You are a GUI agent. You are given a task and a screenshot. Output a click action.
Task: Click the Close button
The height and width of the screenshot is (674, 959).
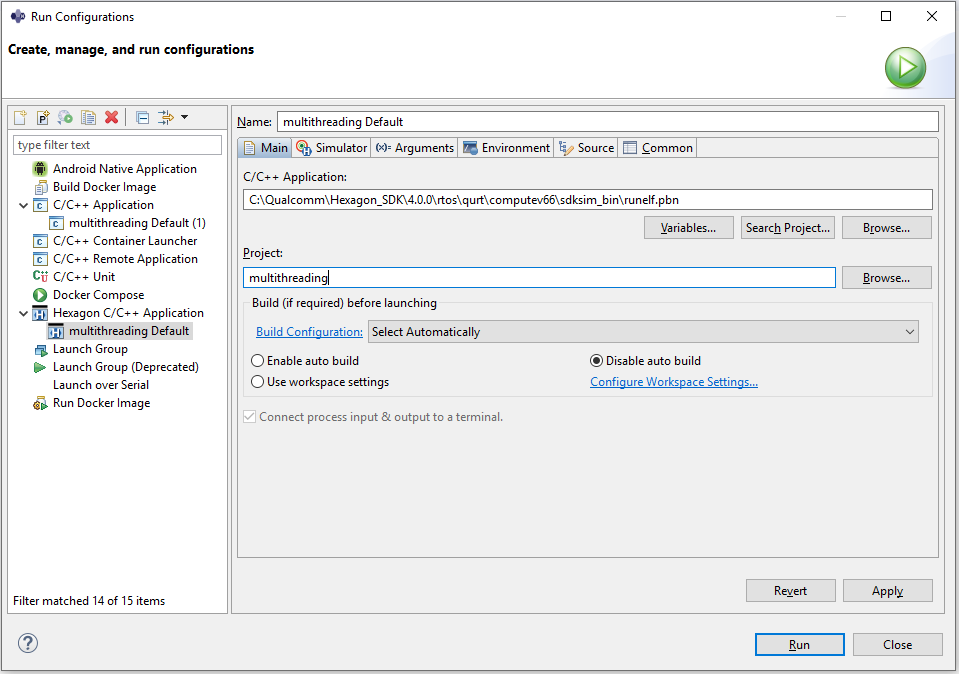click(898, 645)
